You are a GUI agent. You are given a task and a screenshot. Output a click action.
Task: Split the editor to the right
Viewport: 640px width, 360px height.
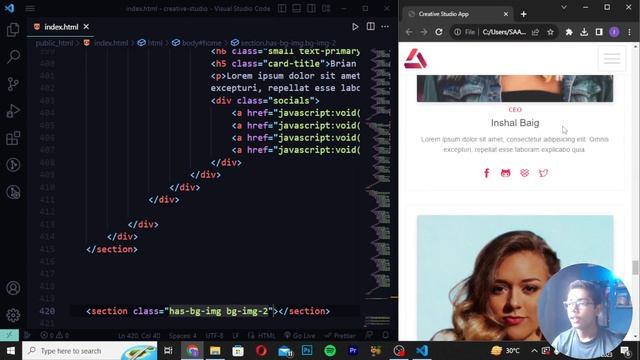[x=370, y=27]
